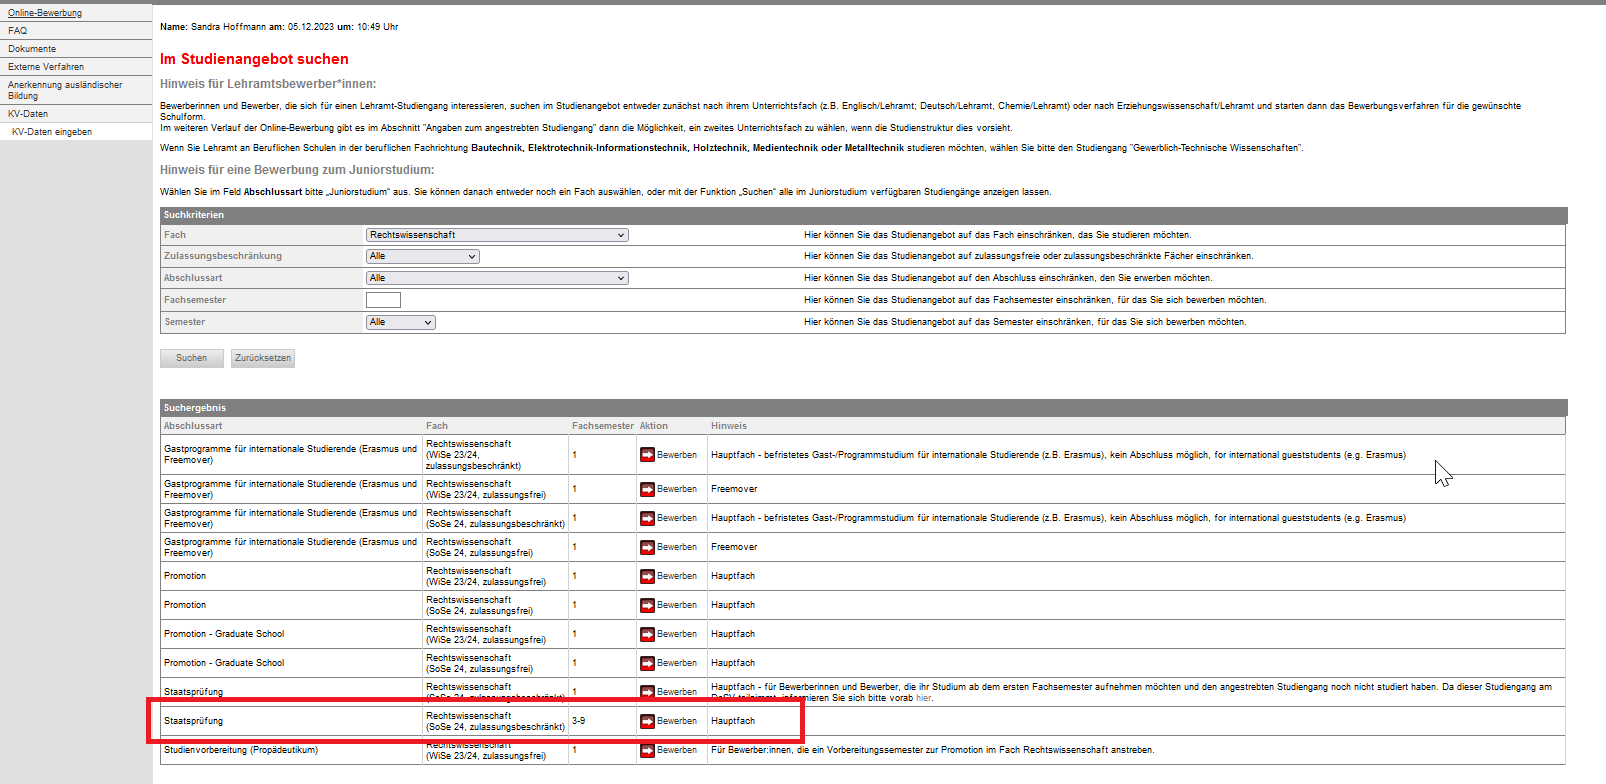Go to Dokumente in the sidebar
This screenshot has height=784, width=1606.
coord(32,49)
